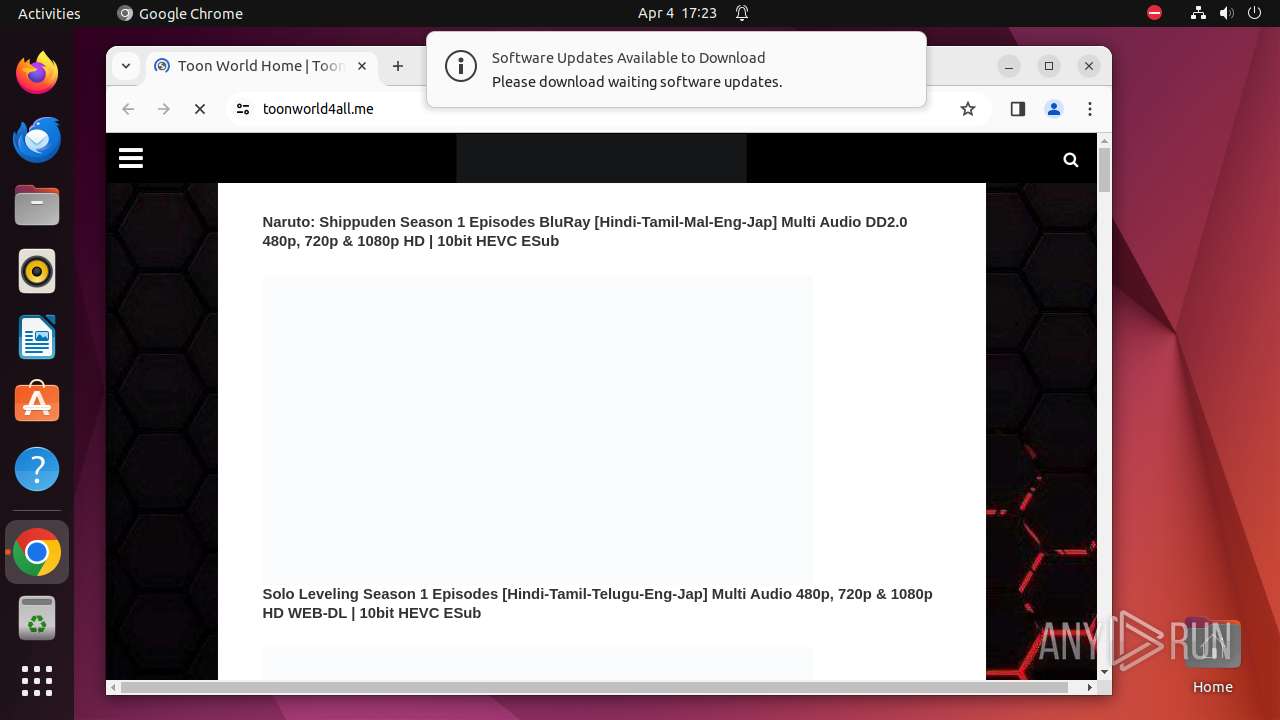Click the website search magnifier icon

pyautogui.click(x=1071, y=160)
